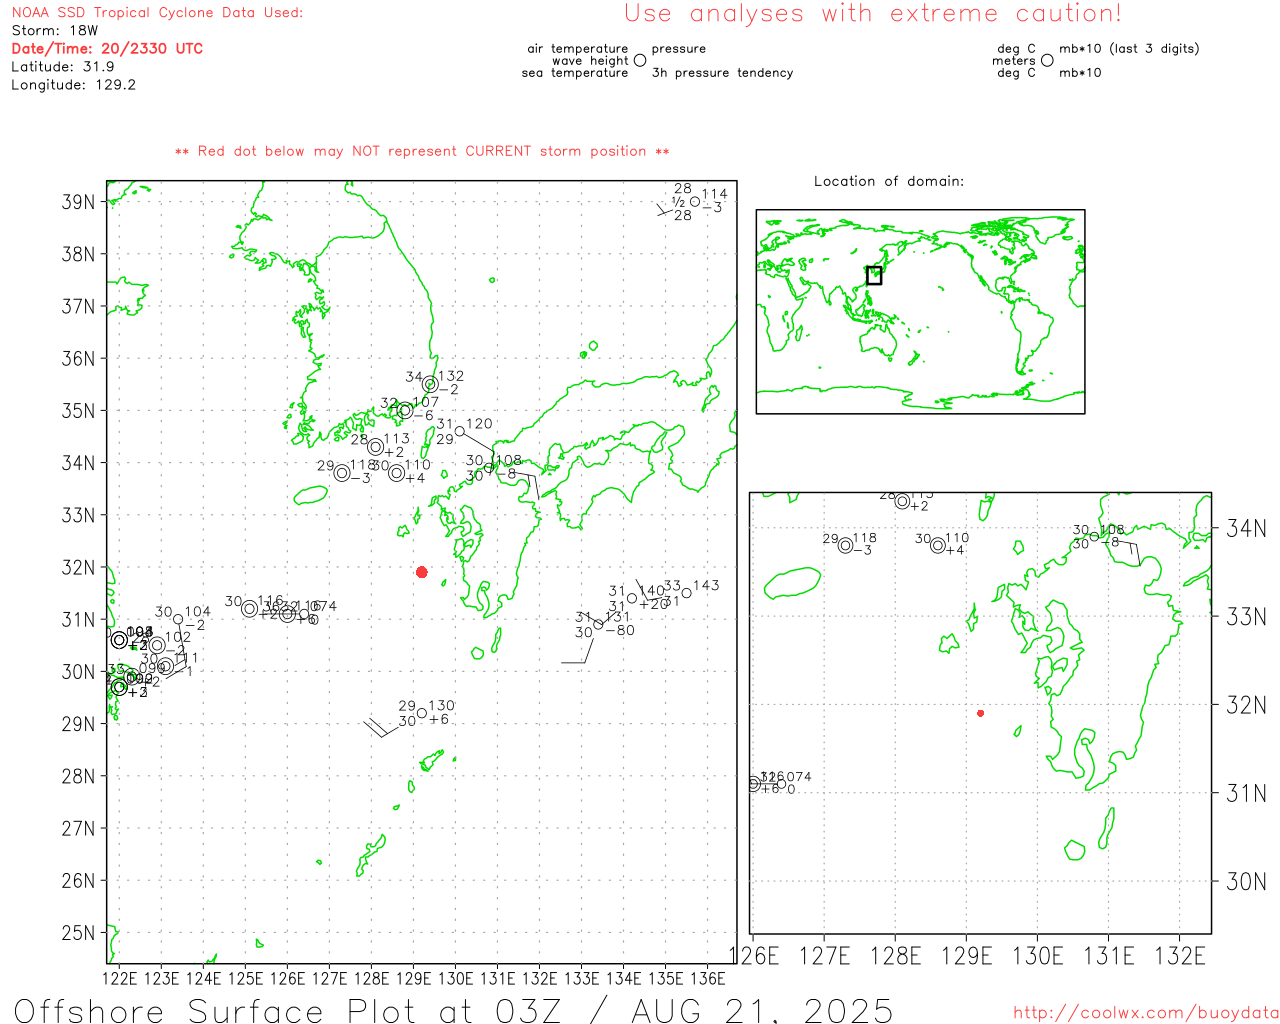Click the world 'Location of domain' thumbnail map
Screen dimensions: 1280x1024
(x=920, y=311)
